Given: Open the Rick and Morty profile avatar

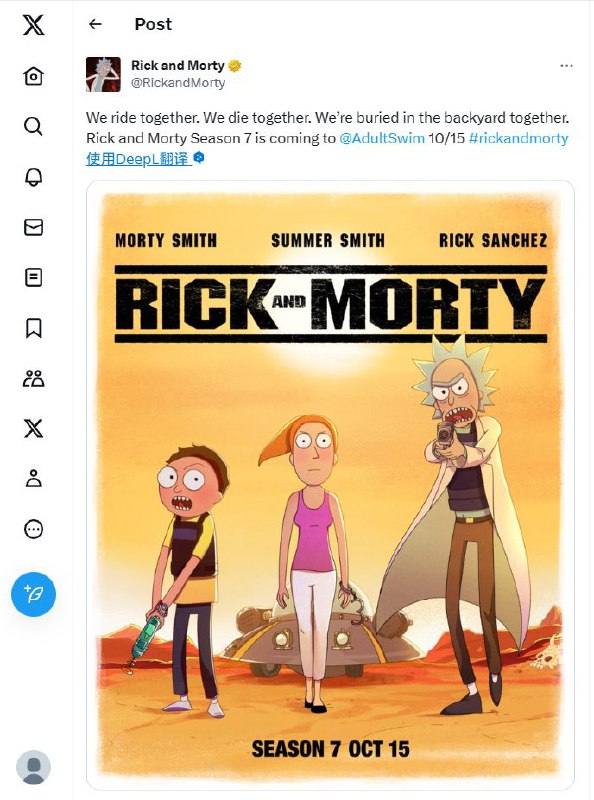Looking at the screenshot, I should (104, 74).
